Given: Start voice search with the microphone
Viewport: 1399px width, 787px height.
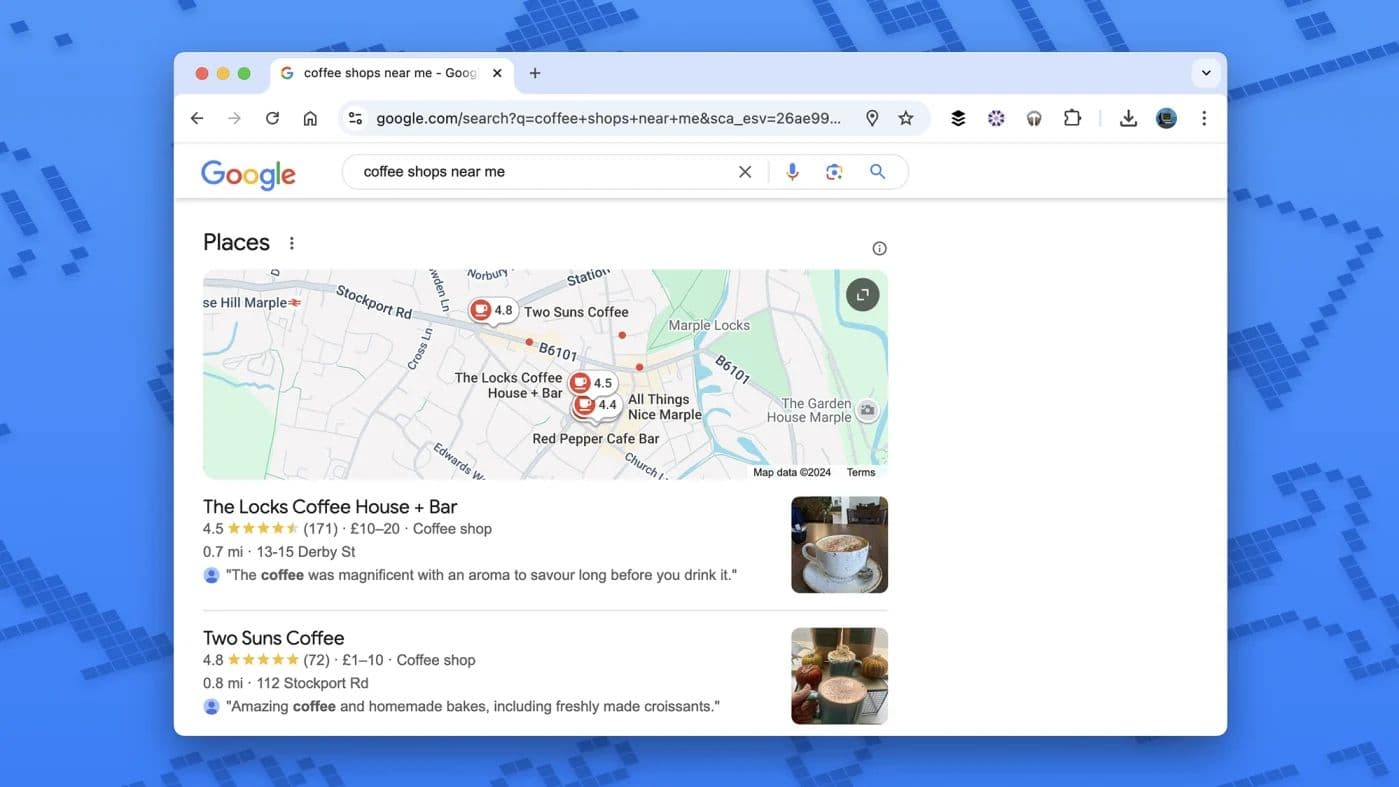Looking at the screenshot, I should (792, 172).
